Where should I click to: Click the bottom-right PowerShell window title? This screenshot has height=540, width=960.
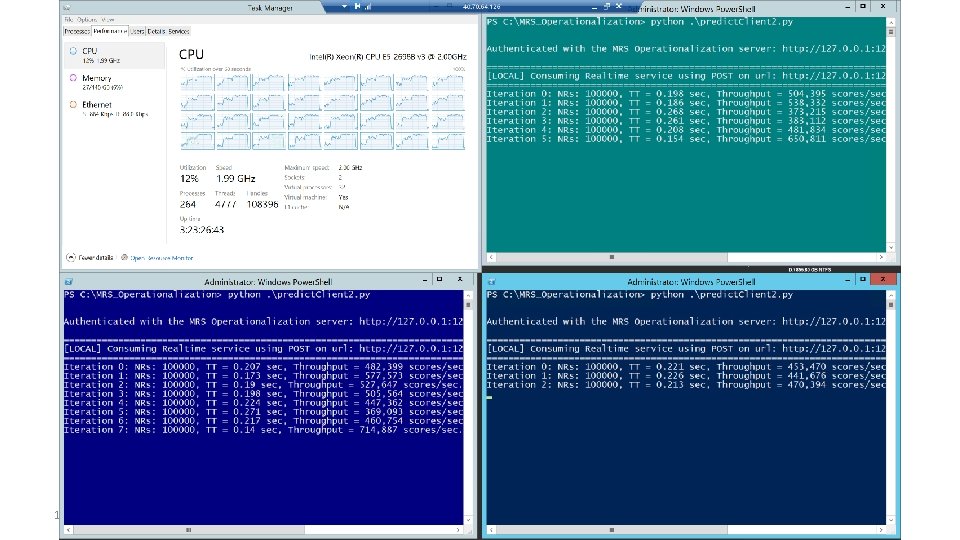click(691, 282)
